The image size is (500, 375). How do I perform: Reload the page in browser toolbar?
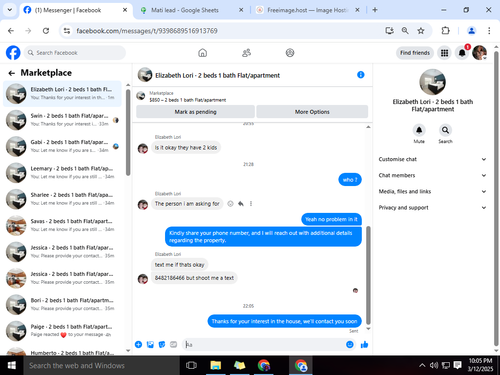[46, 31]
